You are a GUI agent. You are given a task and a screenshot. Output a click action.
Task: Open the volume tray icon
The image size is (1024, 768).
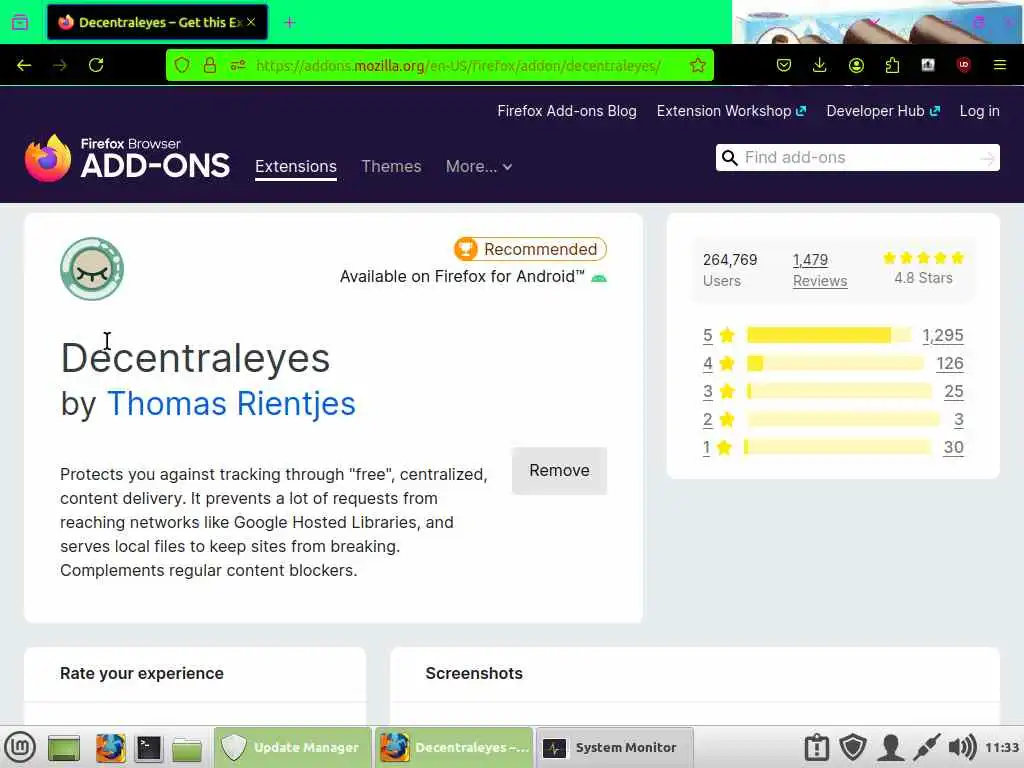click(962, 747)
